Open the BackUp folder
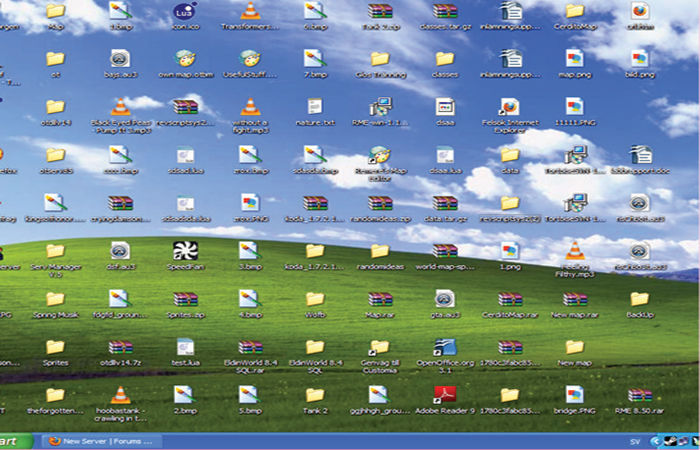The image size is (700, 450). 639,298
